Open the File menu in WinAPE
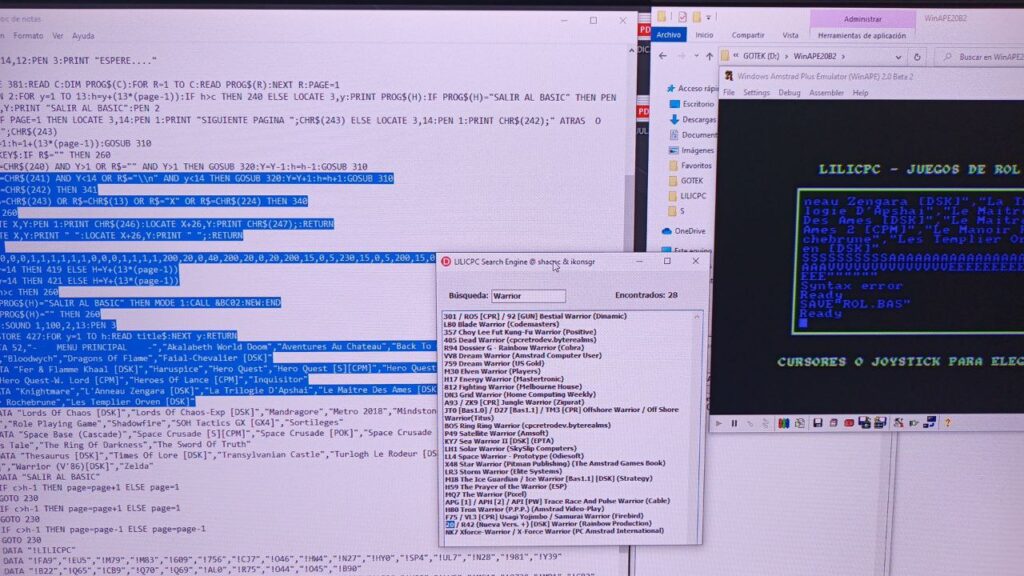This screenshot has width=1024, height=576. click(729, 93)
